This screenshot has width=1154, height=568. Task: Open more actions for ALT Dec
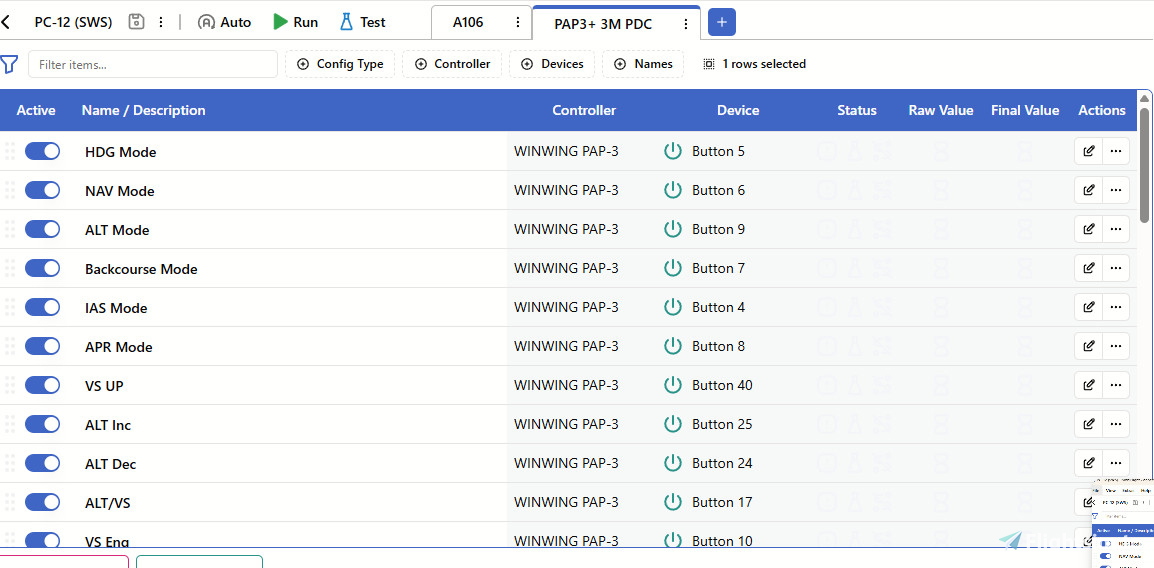pyautogui.click(x=1116, y=463)
